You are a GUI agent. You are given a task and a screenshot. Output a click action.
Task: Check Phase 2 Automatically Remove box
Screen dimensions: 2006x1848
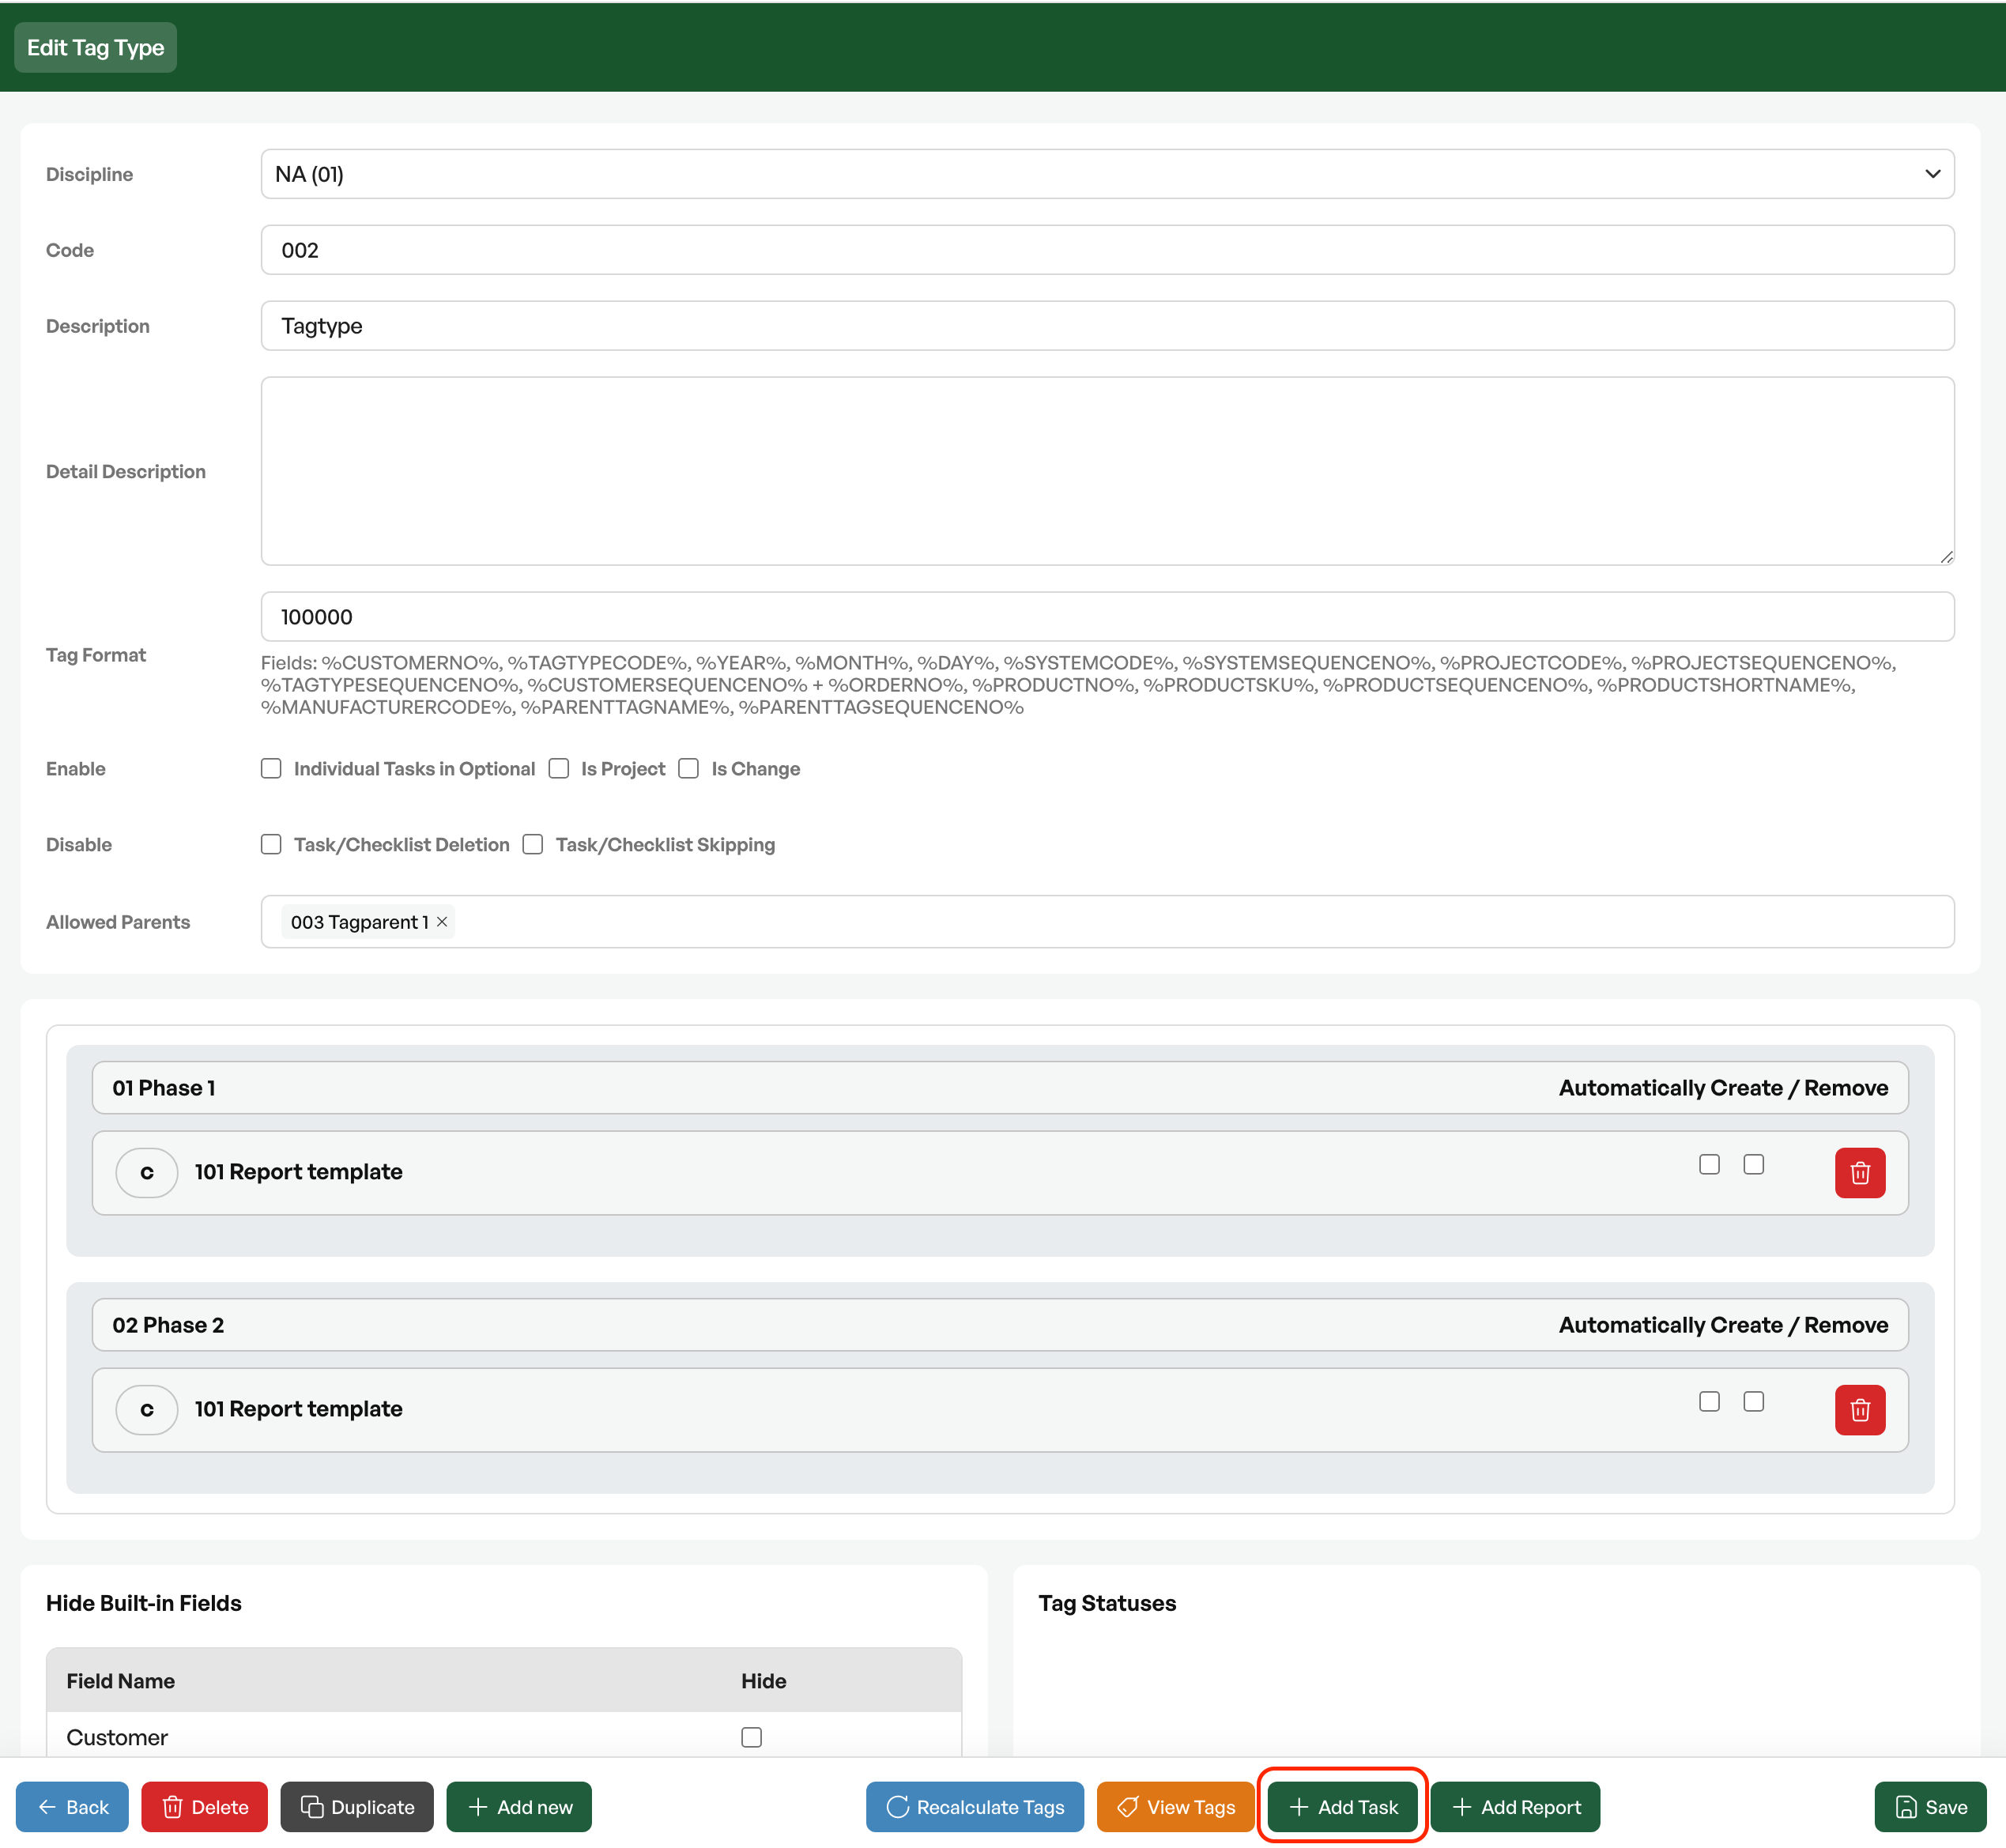click(1753, 1401)
